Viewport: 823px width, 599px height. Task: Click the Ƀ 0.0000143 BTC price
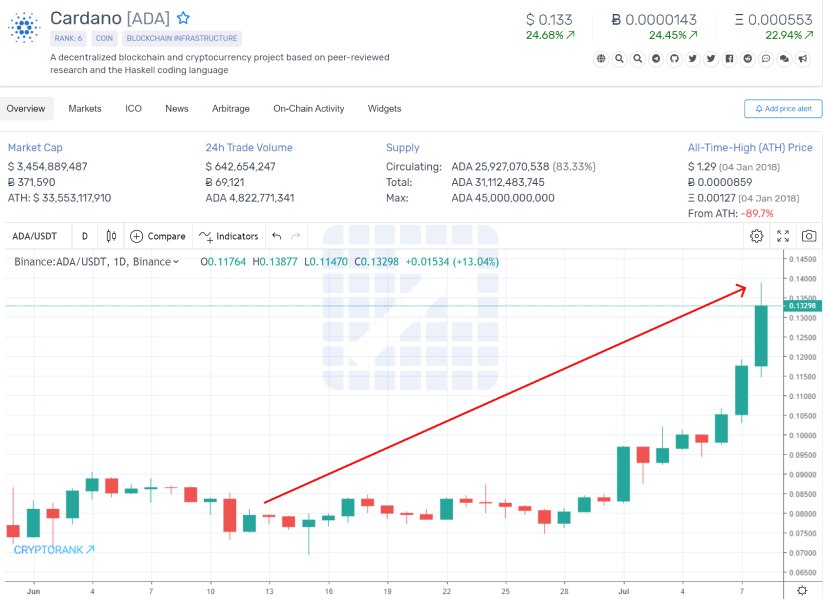tap(654, 20)
